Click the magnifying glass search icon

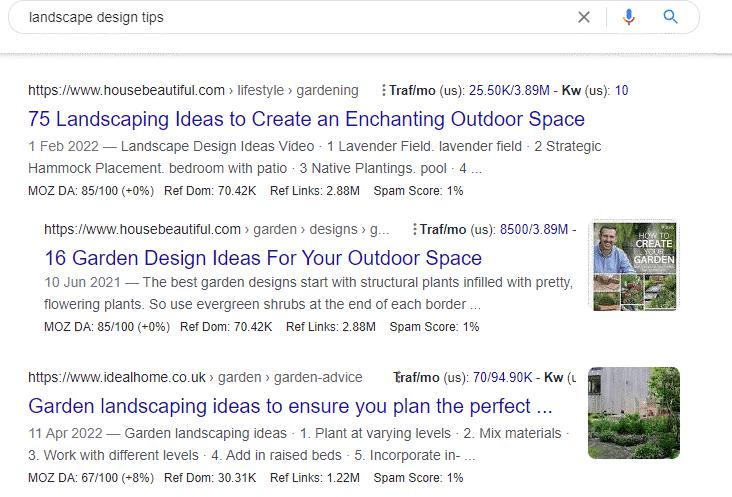tap(670, 17)
